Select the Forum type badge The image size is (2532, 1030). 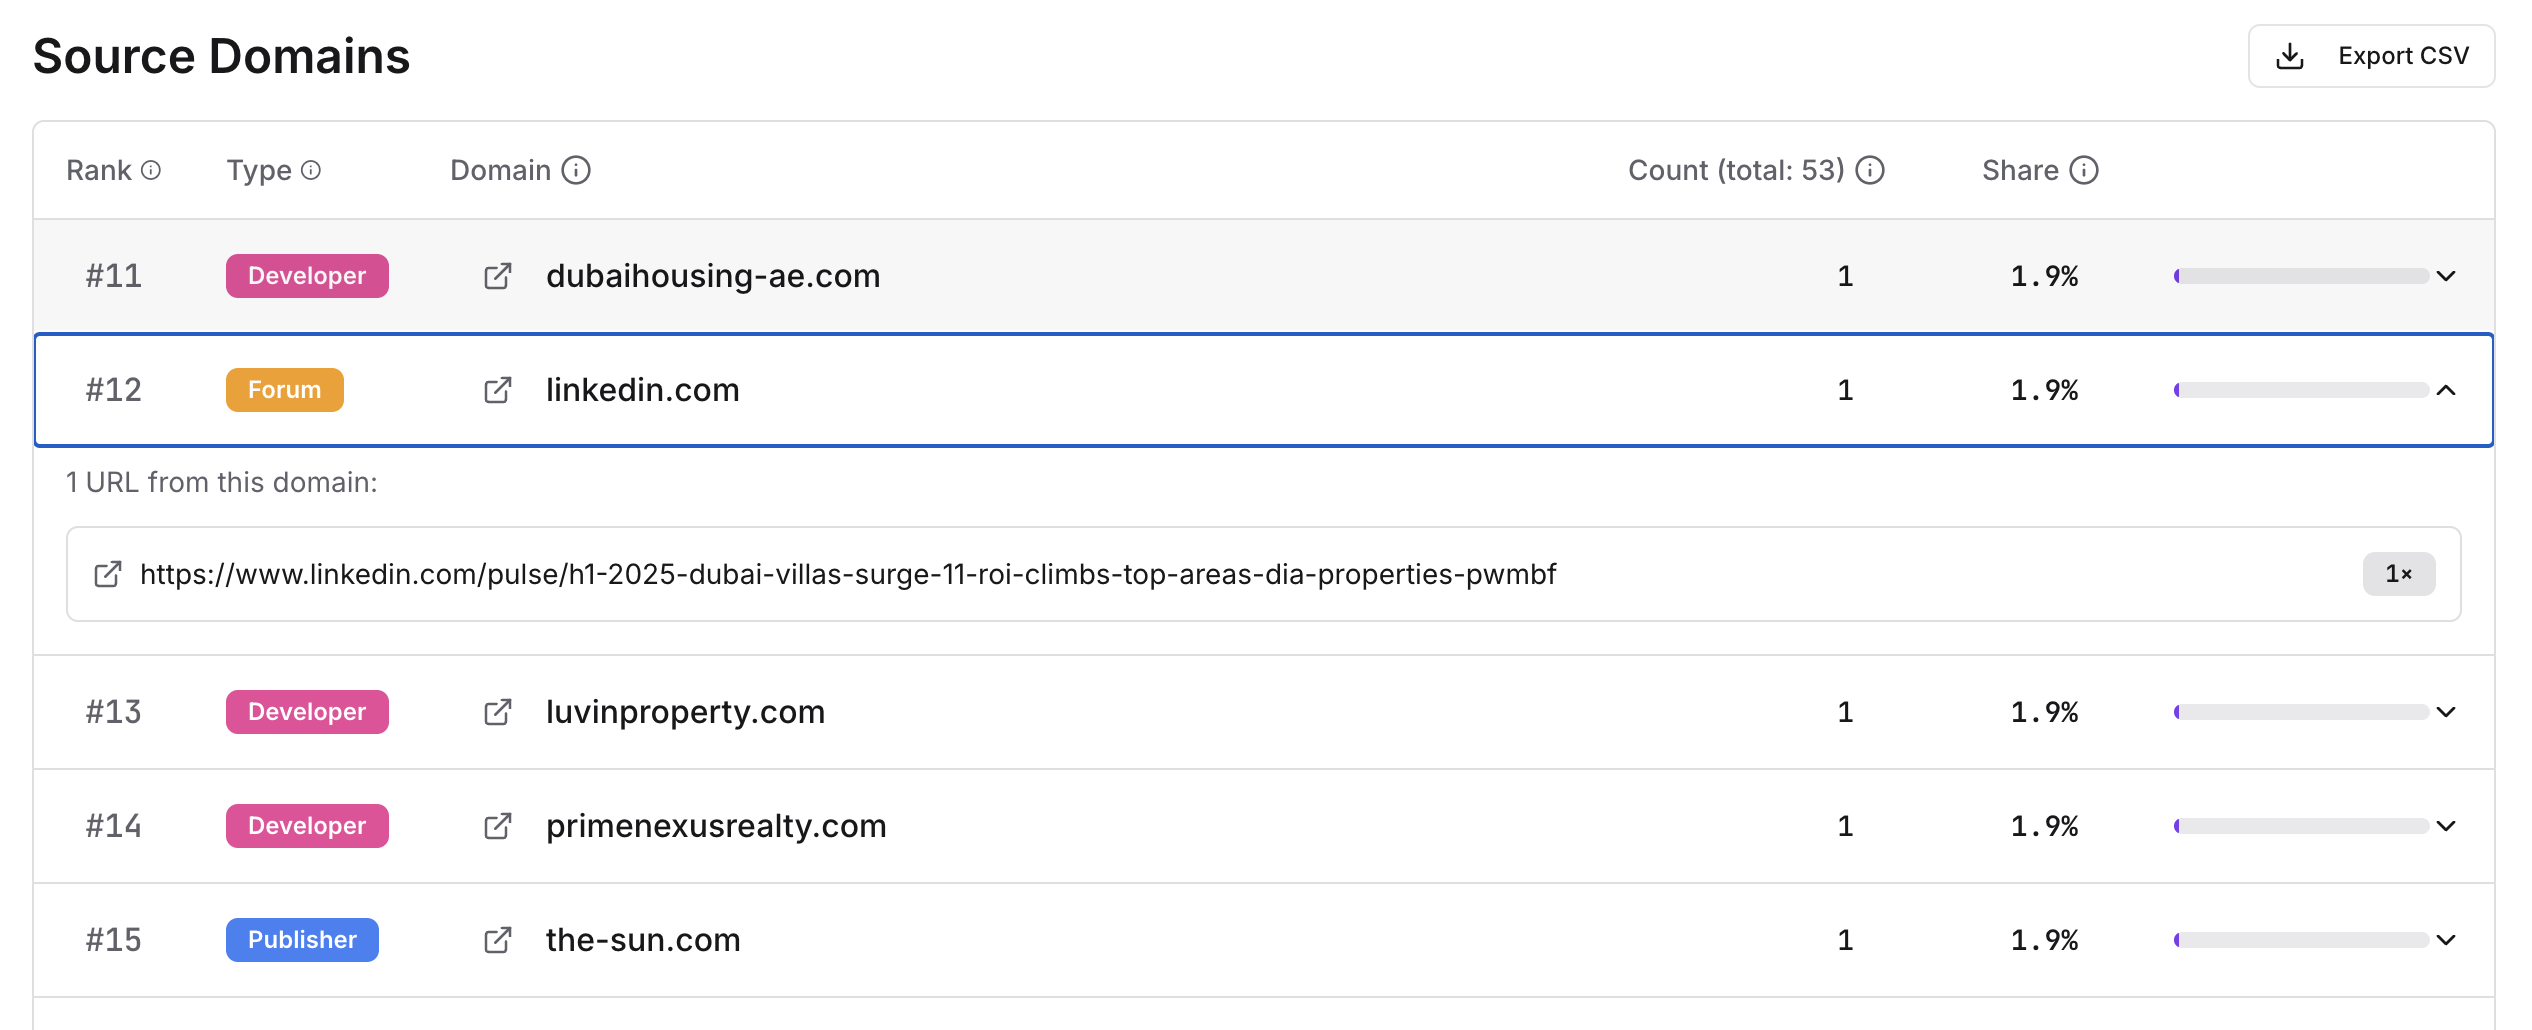(x=284, y=390)
